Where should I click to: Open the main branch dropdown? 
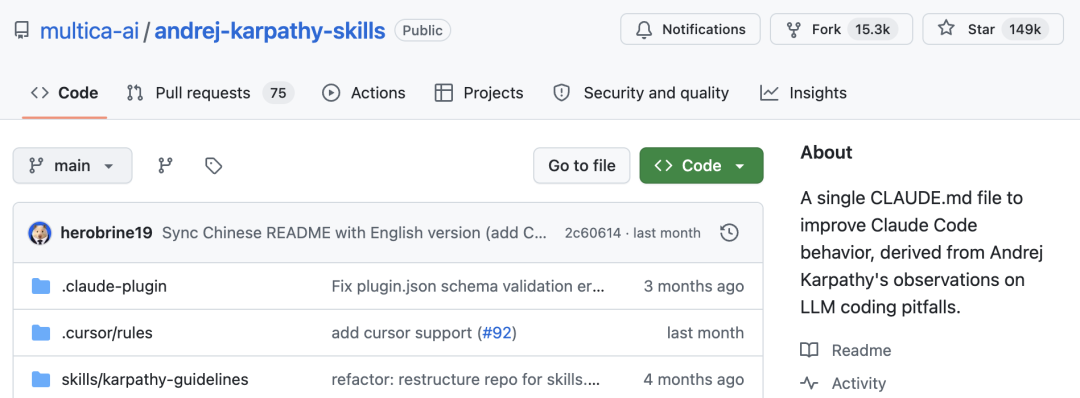[72, 165]
